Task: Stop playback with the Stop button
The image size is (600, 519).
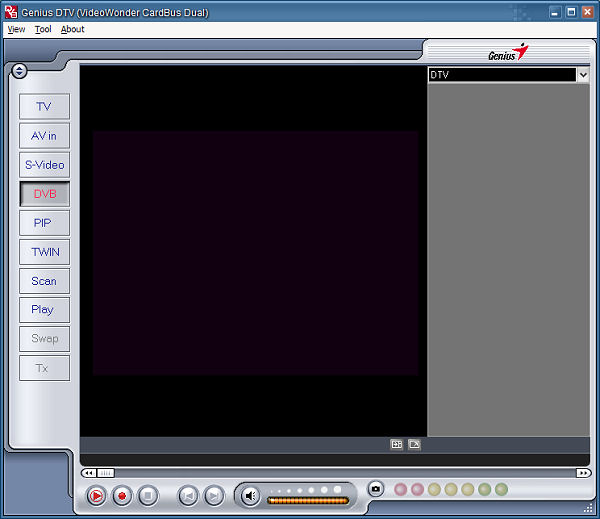Action: [148, 495]
